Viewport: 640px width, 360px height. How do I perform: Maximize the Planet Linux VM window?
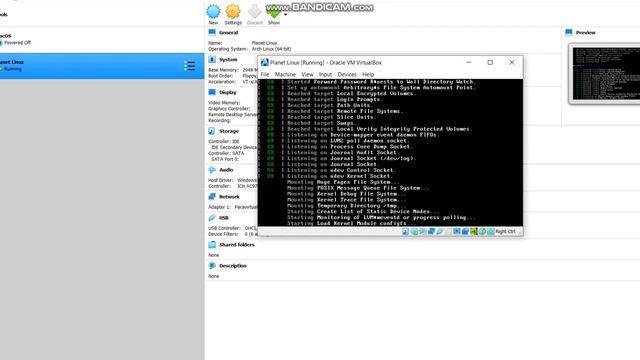[490, 62]
